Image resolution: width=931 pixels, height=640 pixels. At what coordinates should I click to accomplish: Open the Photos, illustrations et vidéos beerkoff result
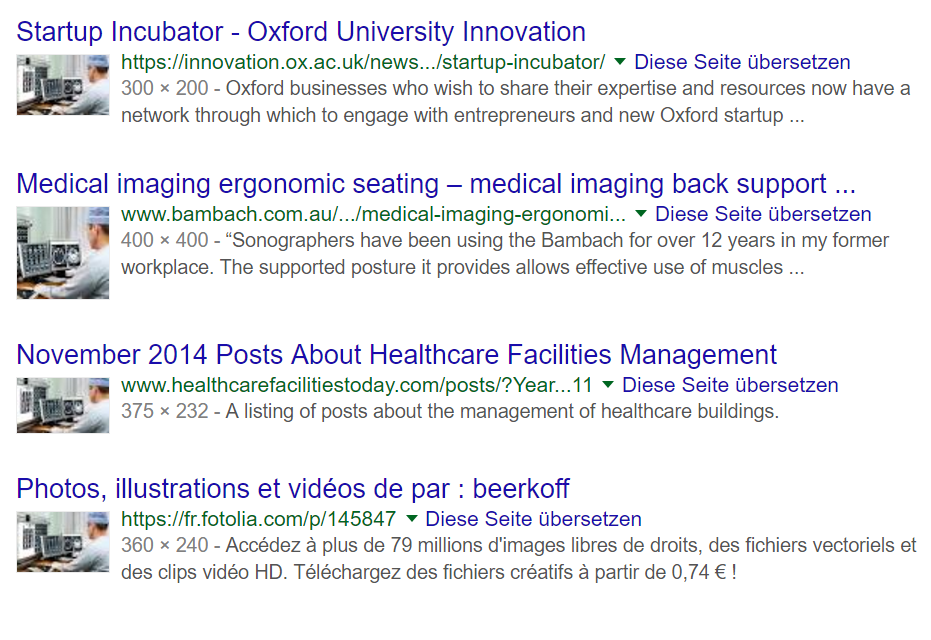293,489
